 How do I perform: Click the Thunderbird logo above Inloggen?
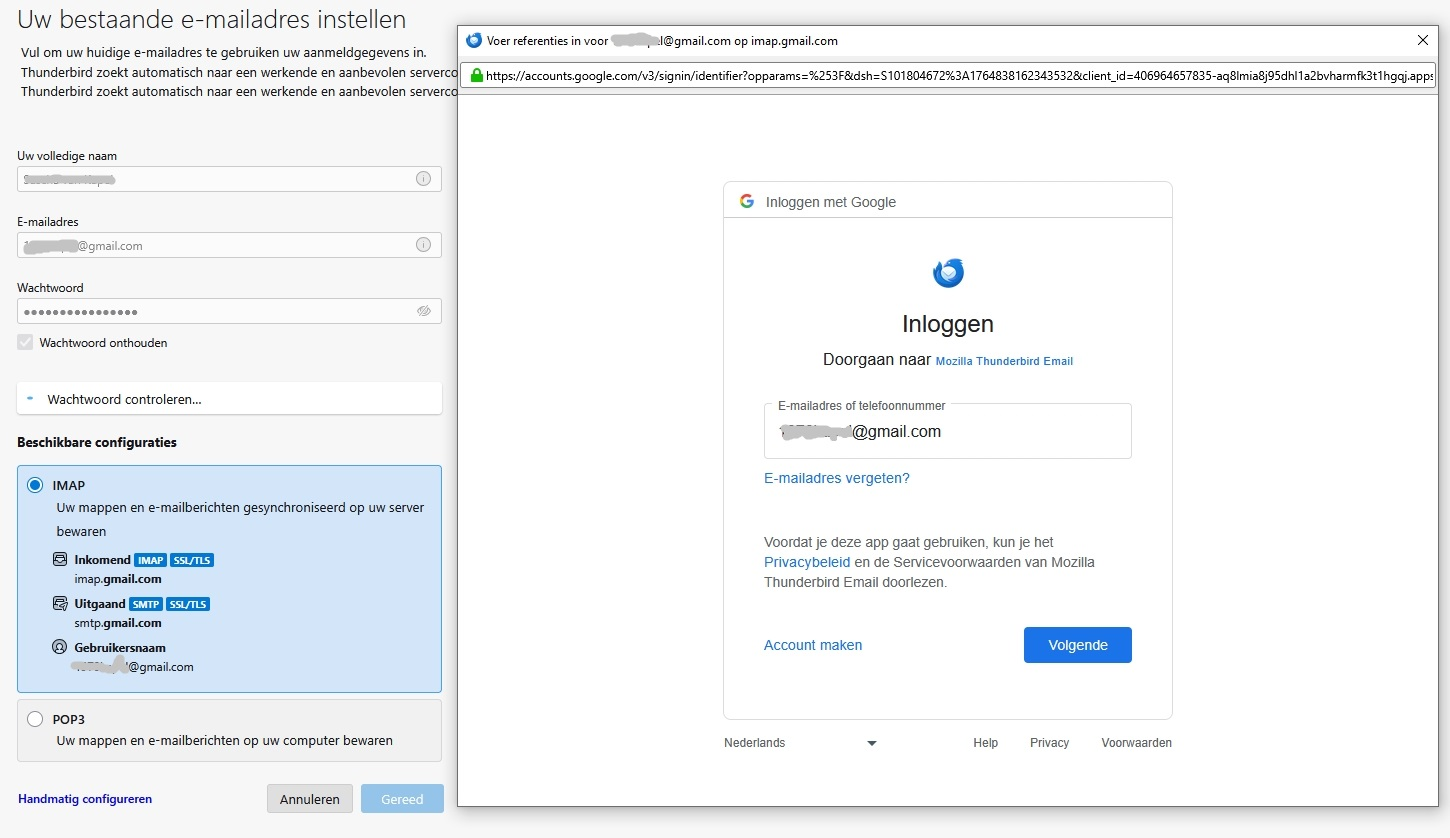[x=948, y=272]
